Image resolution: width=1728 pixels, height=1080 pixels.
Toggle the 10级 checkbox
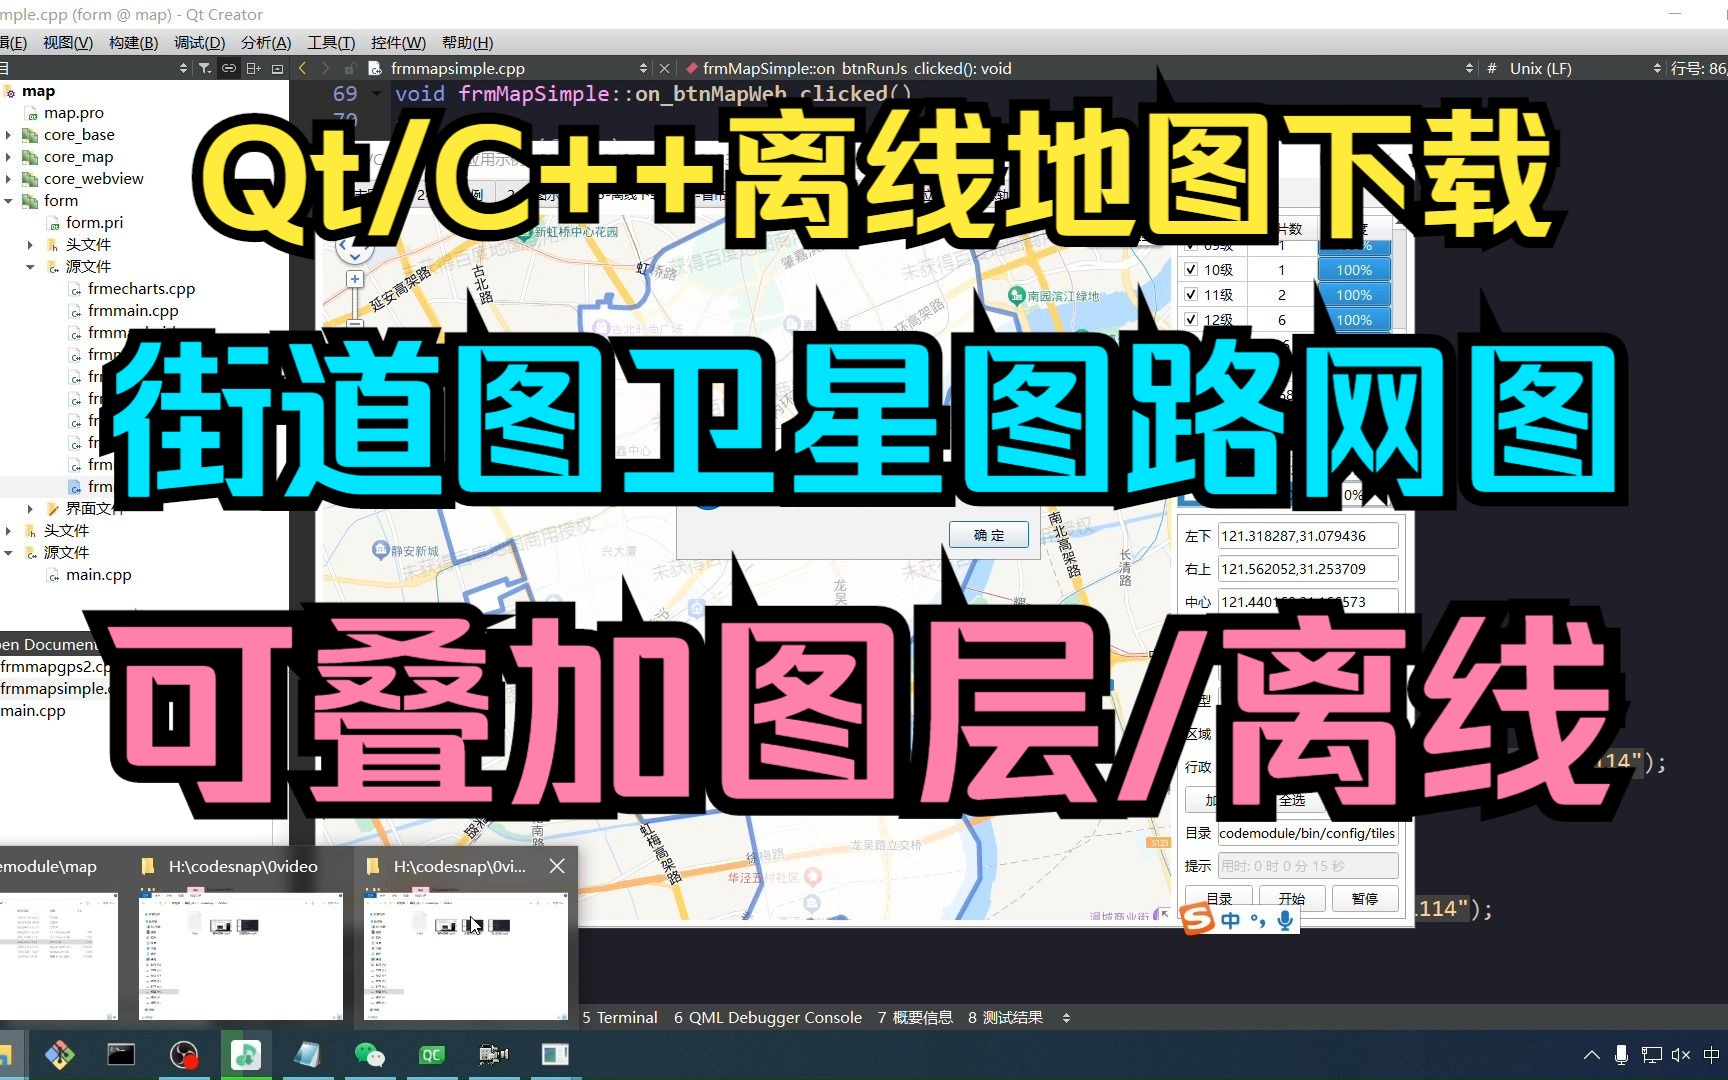1191,269
